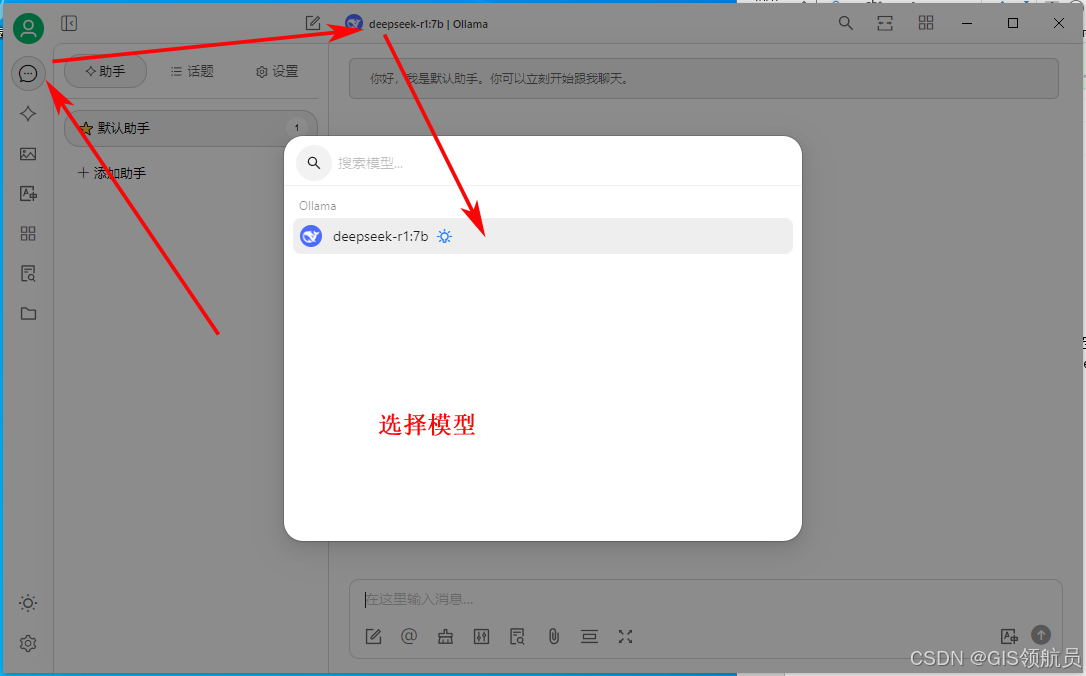Click translate icon beside send button

click(1009, 636)
